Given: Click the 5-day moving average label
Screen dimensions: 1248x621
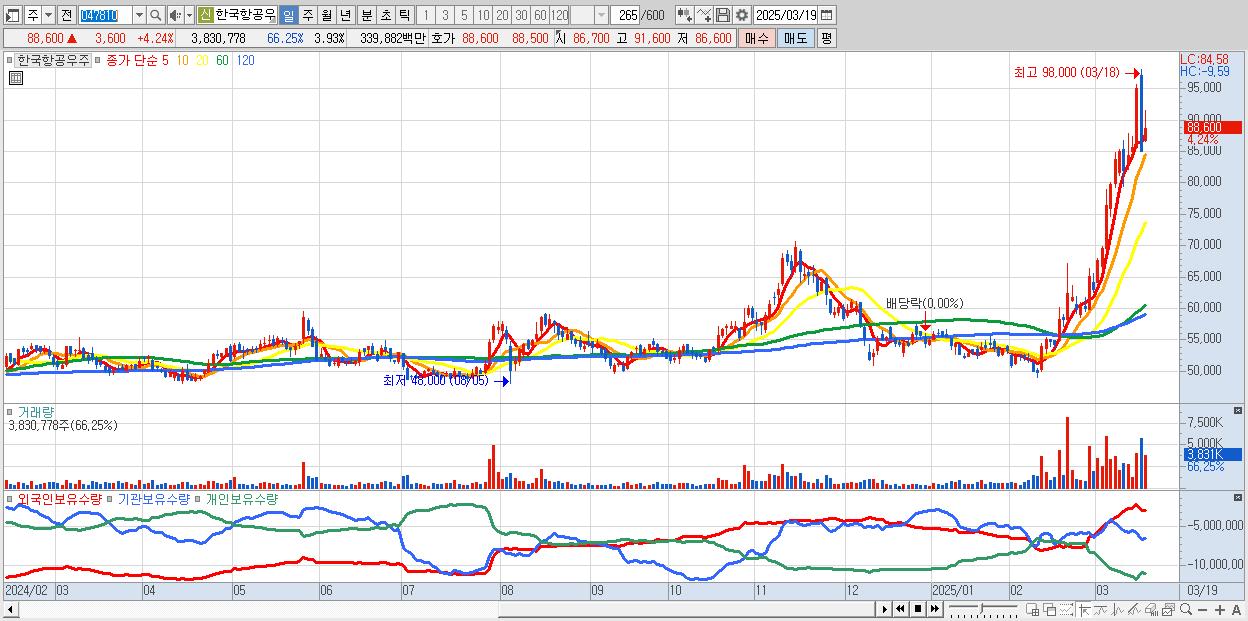Looking at the screenshot, I should tap(165, 60).
